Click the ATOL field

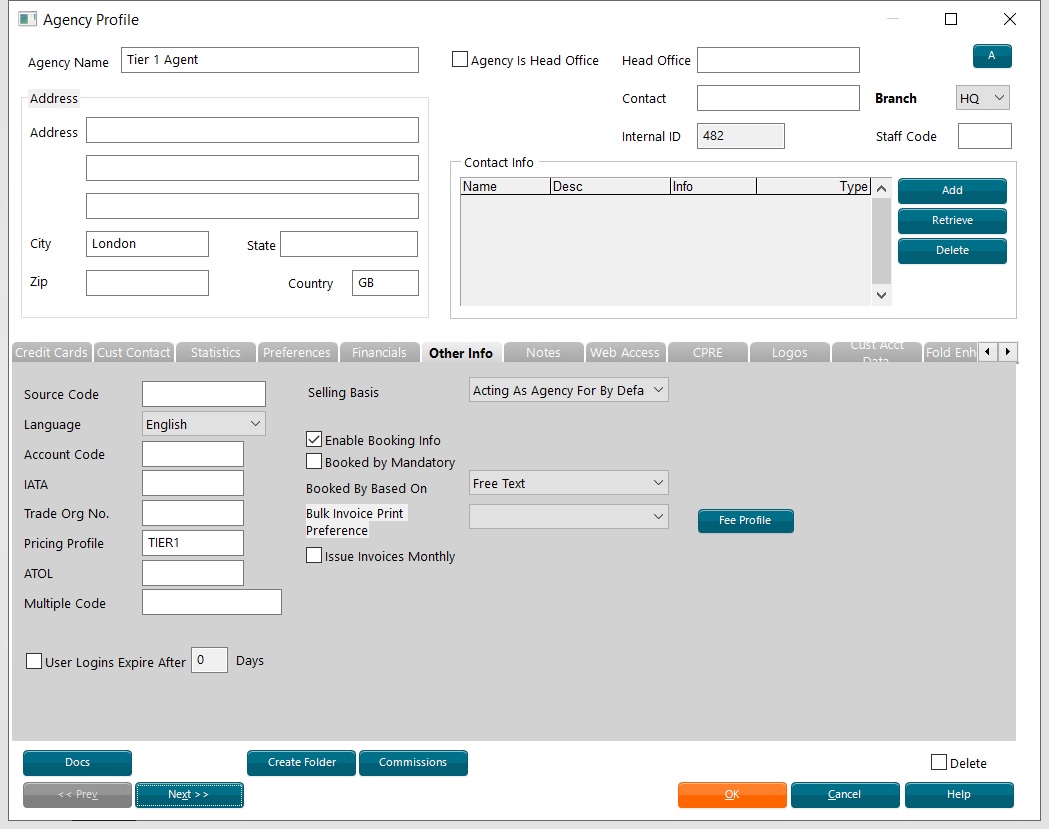tap(193, 573)
